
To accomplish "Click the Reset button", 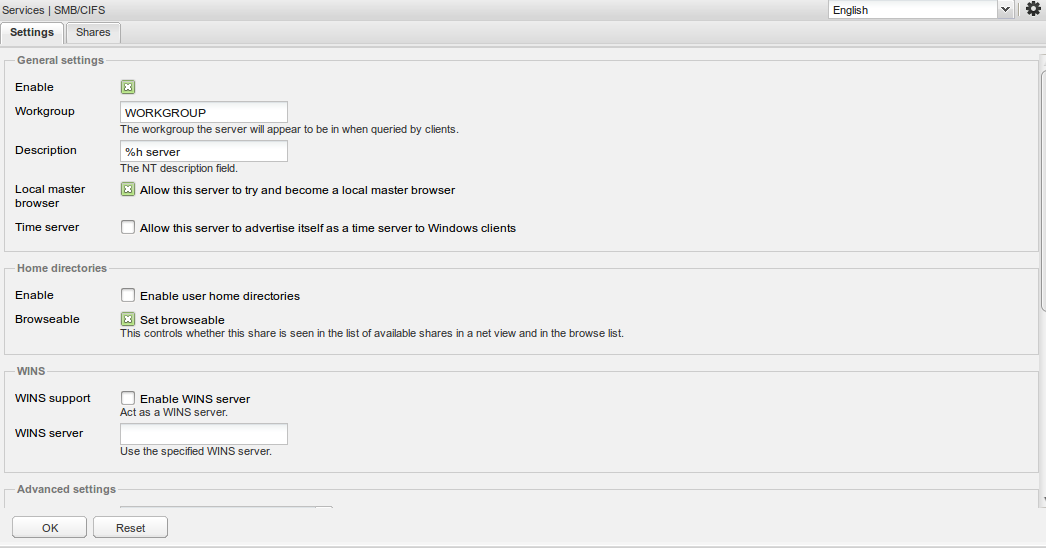I will click(130, 527).
